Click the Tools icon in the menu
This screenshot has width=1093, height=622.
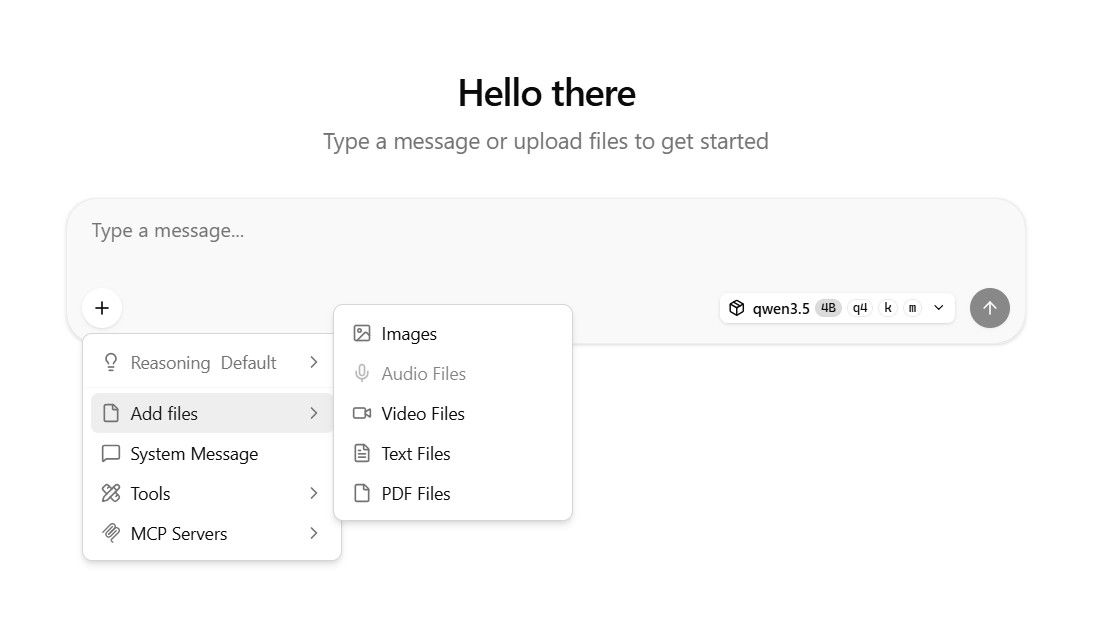[111, 494]
